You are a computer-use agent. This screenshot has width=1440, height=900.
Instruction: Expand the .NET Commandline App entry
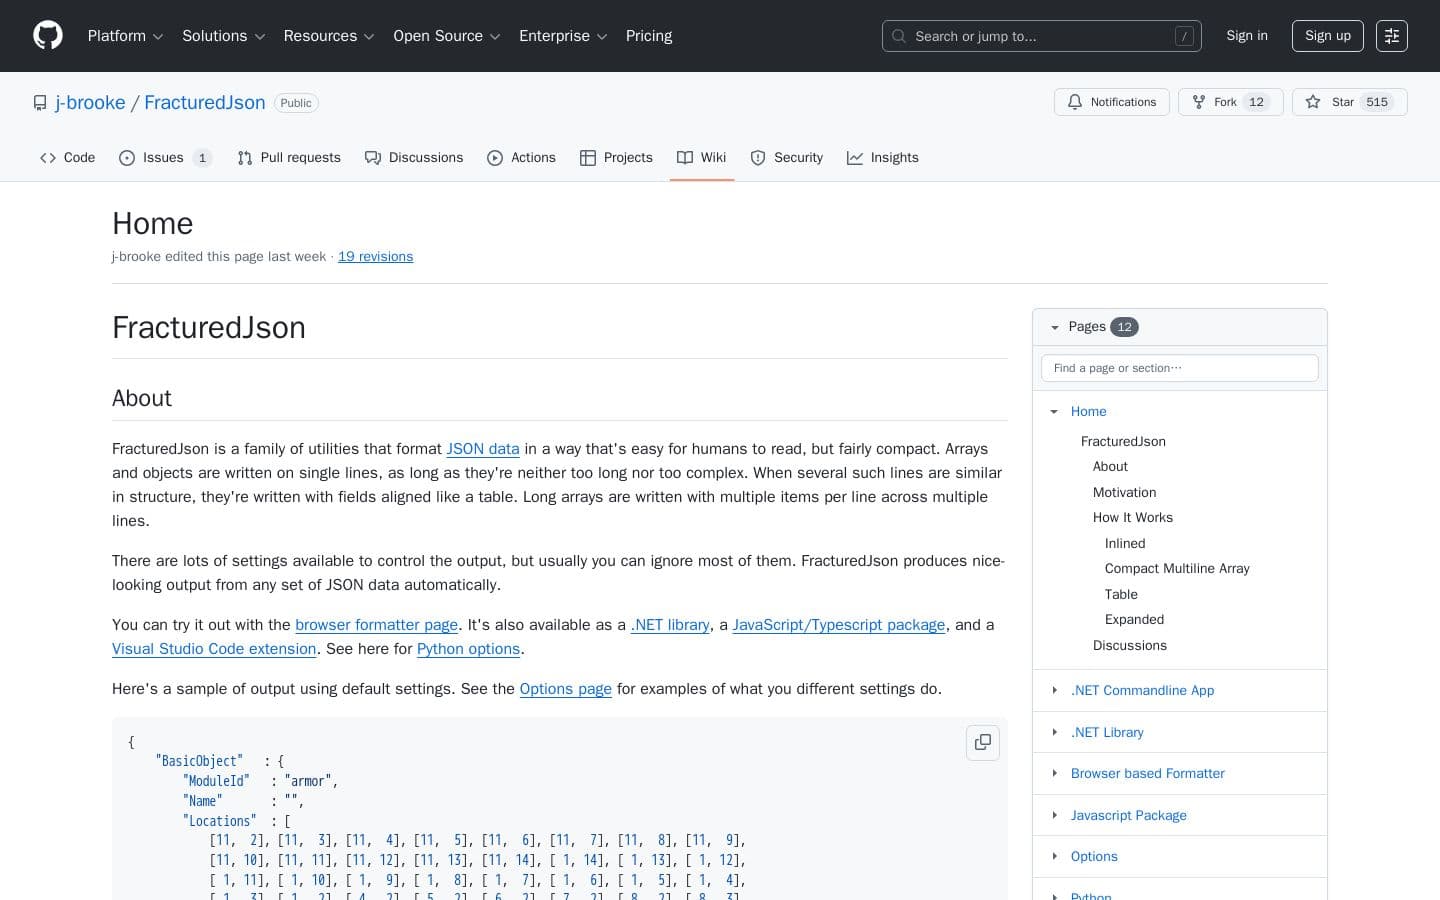pyautogui.click(x=1054, y=690)
